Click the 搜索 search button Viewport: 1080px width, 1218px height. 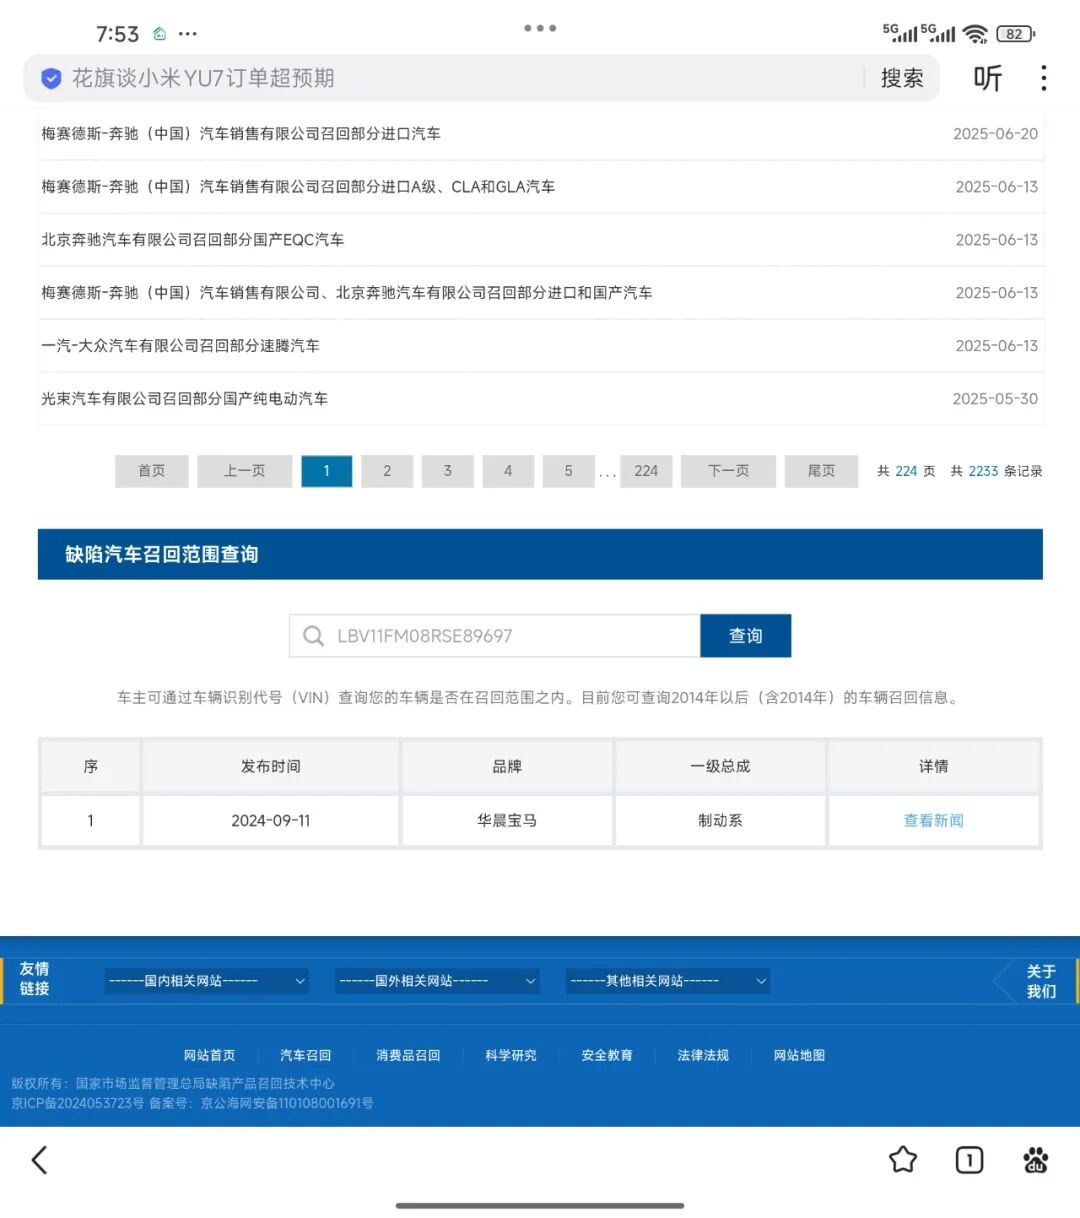[902, 78]
